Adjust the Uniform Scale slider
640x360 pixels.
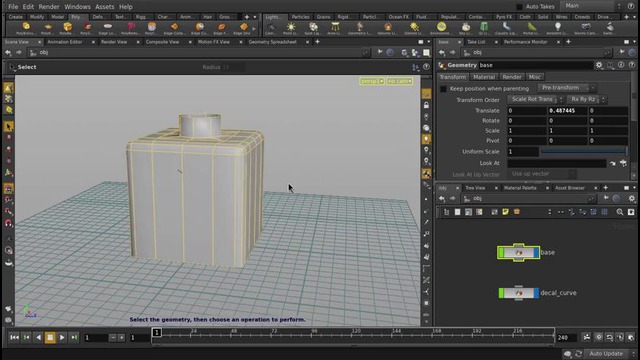tap(584, 151)
